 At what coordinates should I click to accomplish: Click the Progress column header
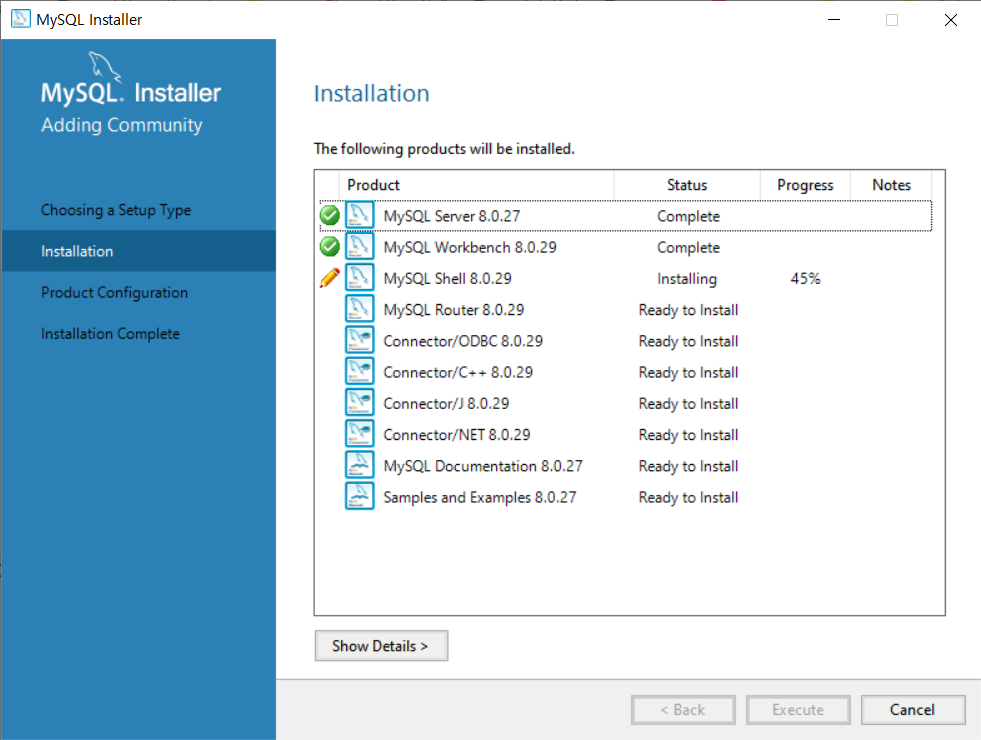(805, 185)
